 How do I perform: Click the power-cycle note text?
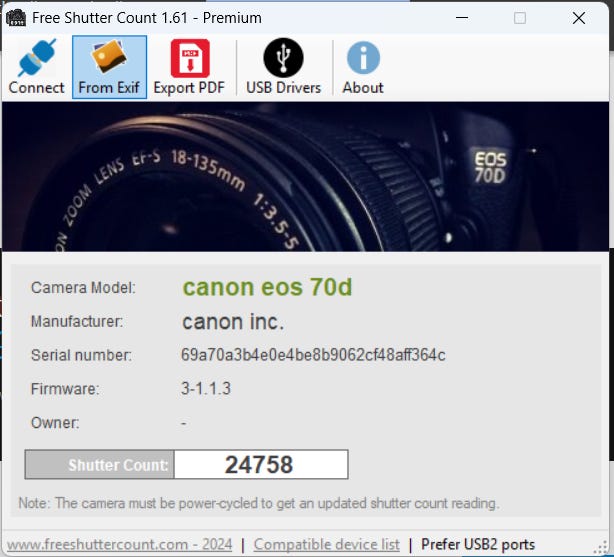[x=259, y=503]
